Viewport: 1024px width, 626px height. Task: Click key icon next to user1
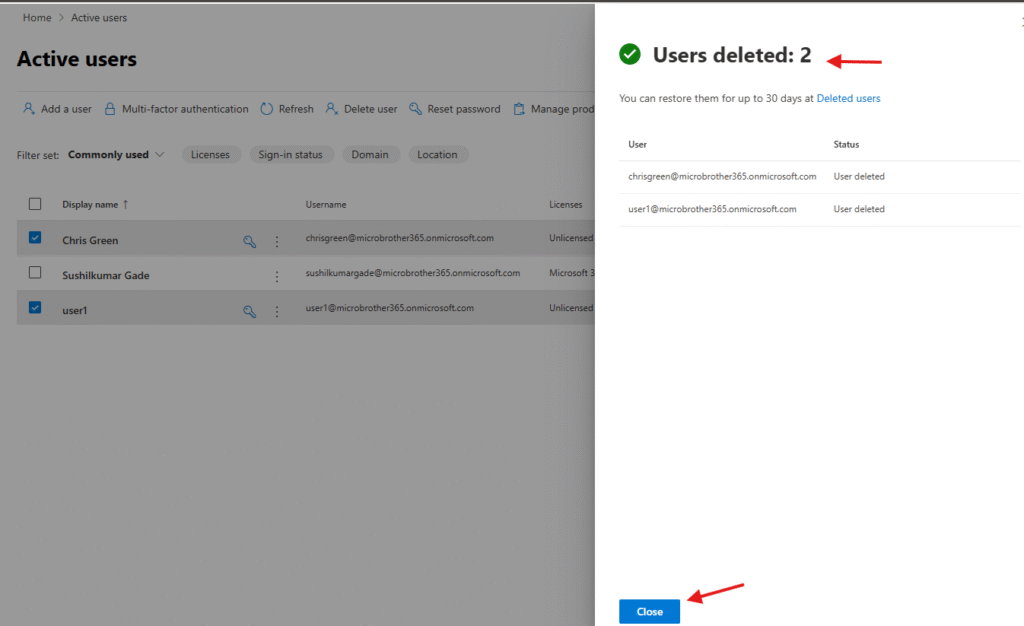coord(250,311)
